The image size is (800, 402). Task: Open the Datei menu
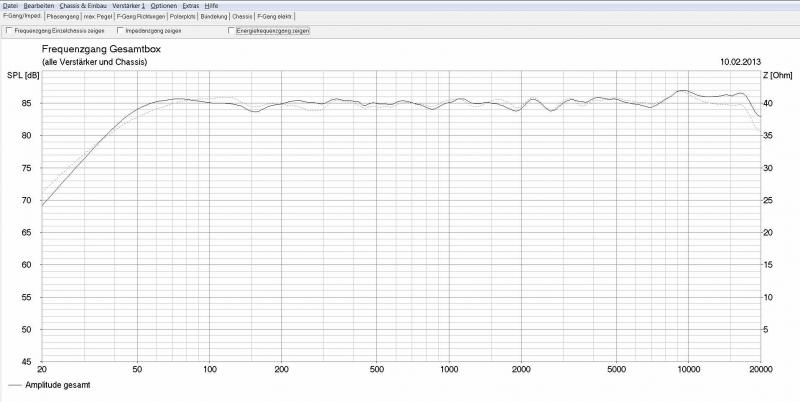click(10, 6)
